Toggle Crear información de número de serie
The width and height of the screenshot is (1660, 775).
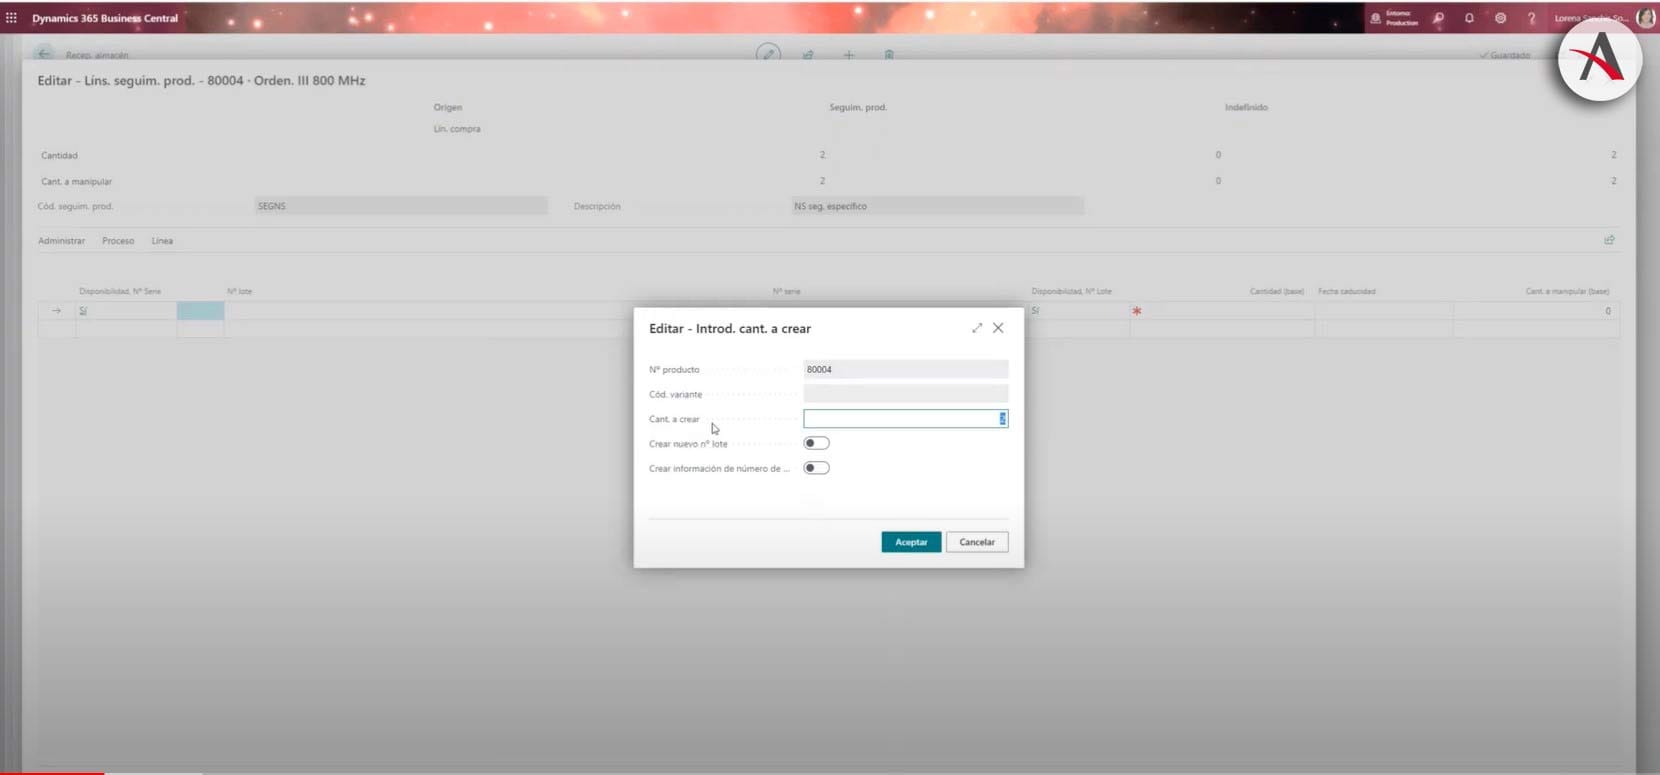click(x=816, y=468)
